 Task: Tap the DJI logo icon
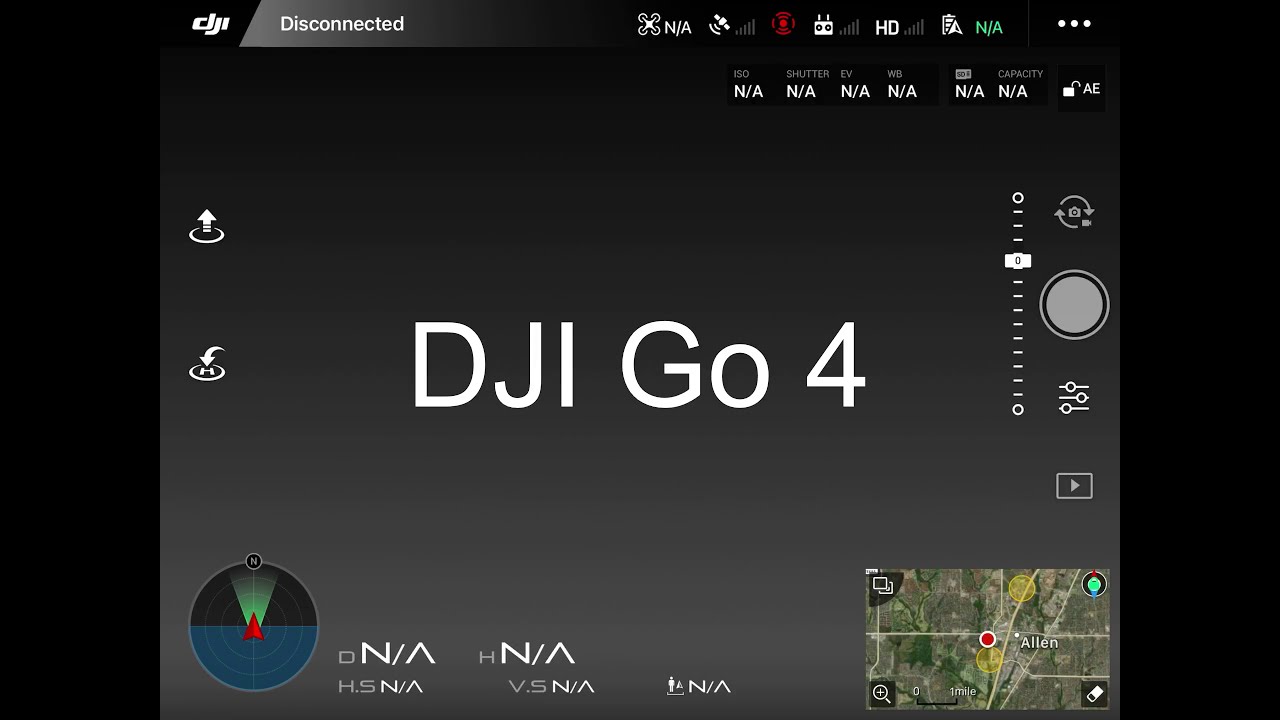pyautogui.click(x=210, y=24)
